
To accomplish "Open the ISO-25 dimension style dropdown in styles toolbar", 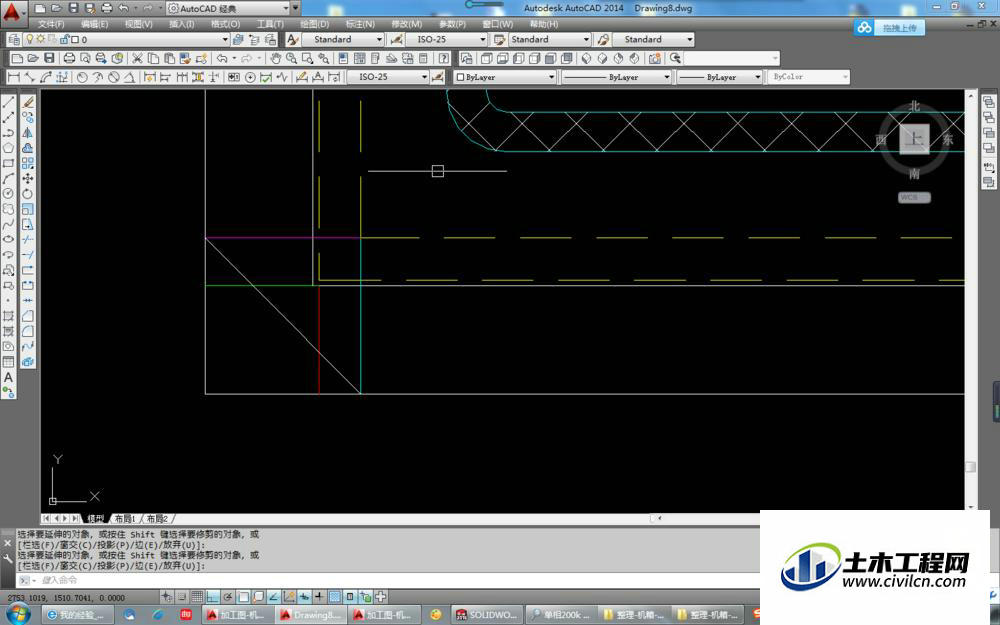I will click(x=446, y=39).
